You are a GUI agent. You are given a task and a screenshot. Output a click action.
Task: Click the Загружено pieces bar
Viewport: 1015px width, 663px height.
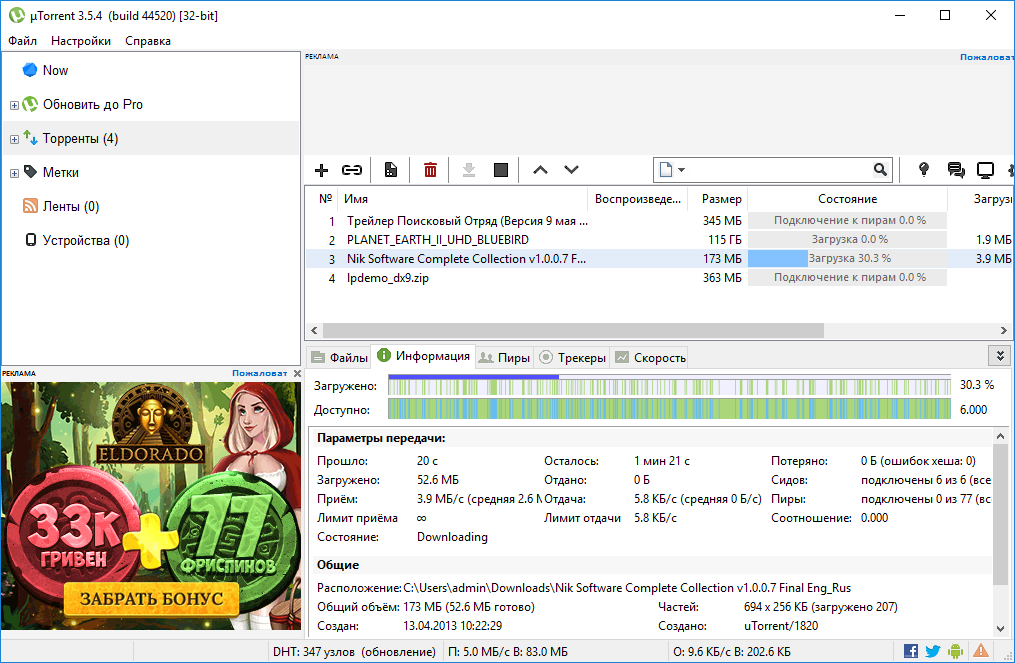coord(669,385)
